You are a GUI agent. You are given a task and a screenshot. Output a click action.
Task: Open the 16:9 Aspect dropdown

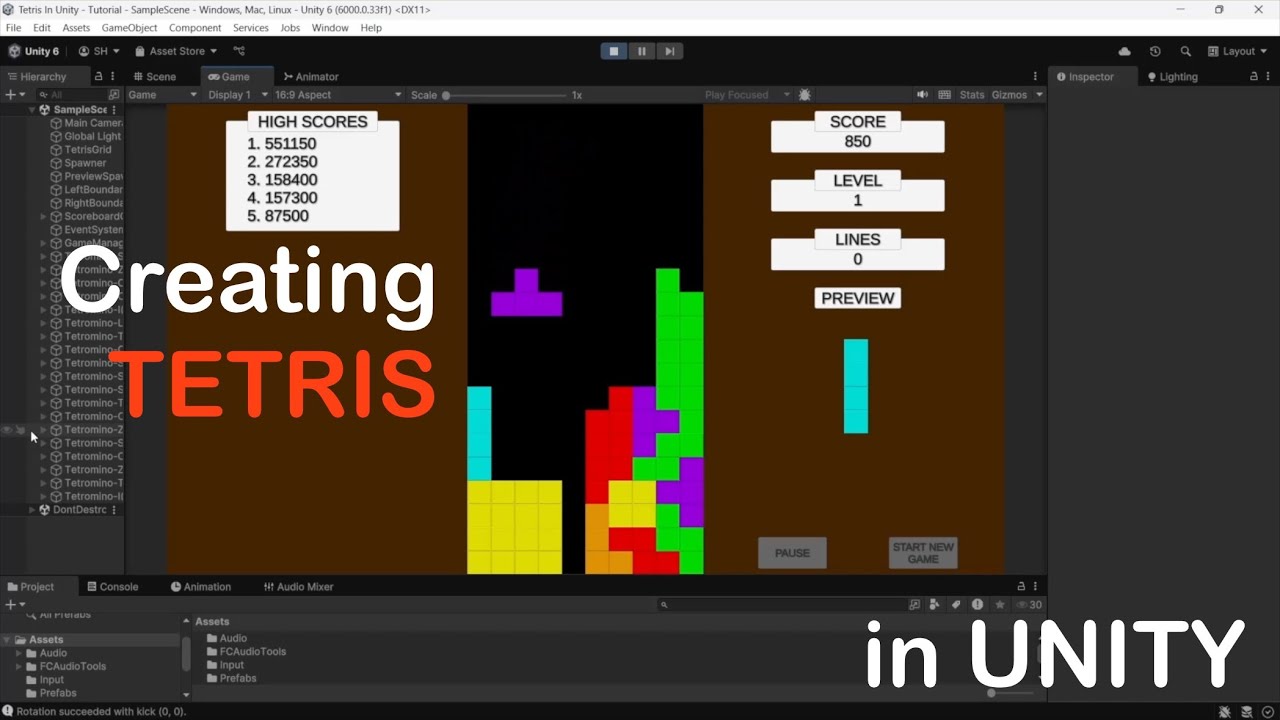coord(338,95)
